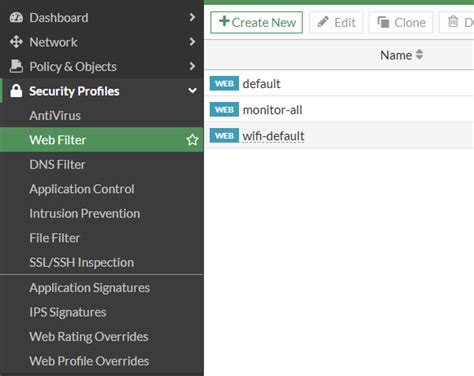Open Application Control settings
Screen dimensions: 474x376
coord(102,189)
